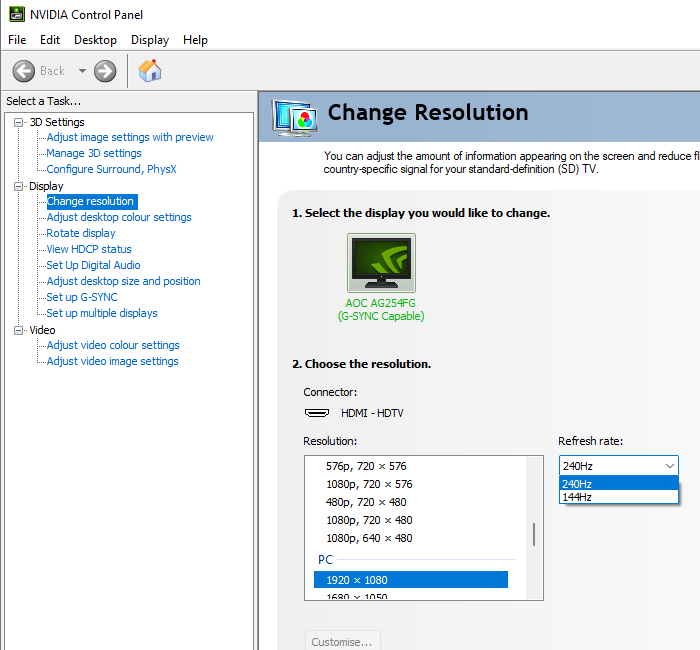Open Adjust image settings with preview
Viewport: 700px width, 650px height.
130,137
